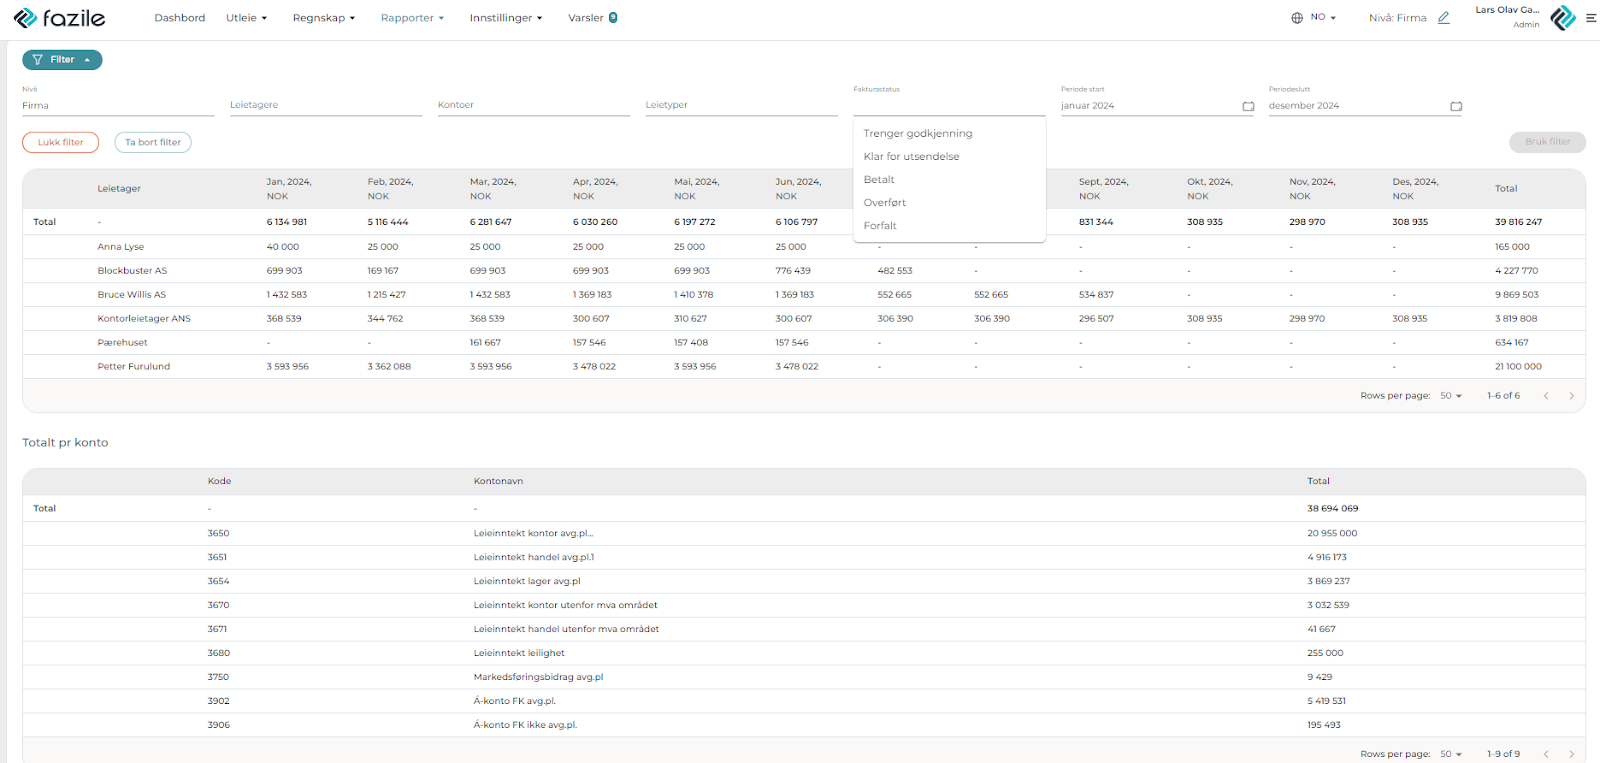Select the Petter Furulund tenant row

(804, 366)
